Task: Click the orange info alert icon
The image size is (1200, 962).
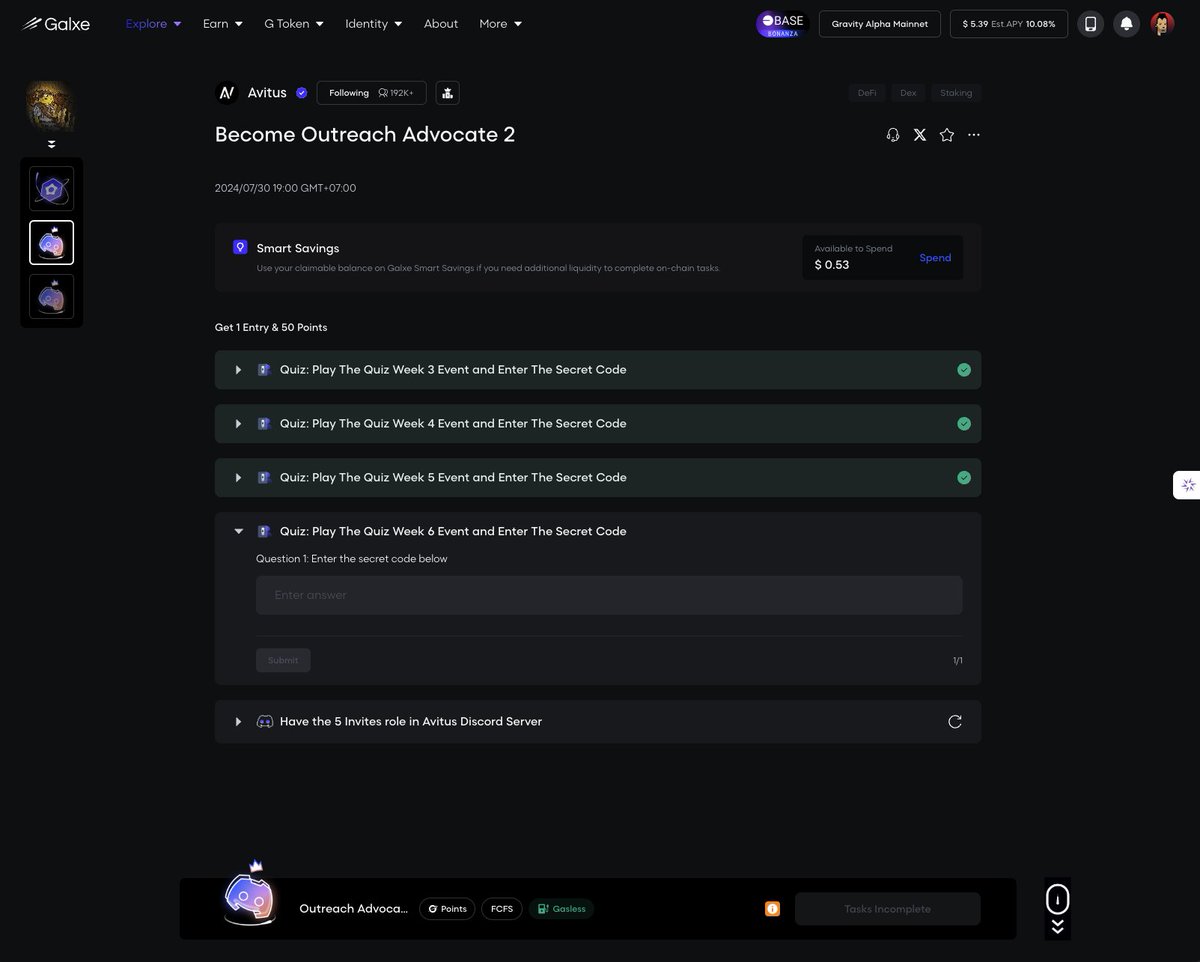Action: click(772, 909)
